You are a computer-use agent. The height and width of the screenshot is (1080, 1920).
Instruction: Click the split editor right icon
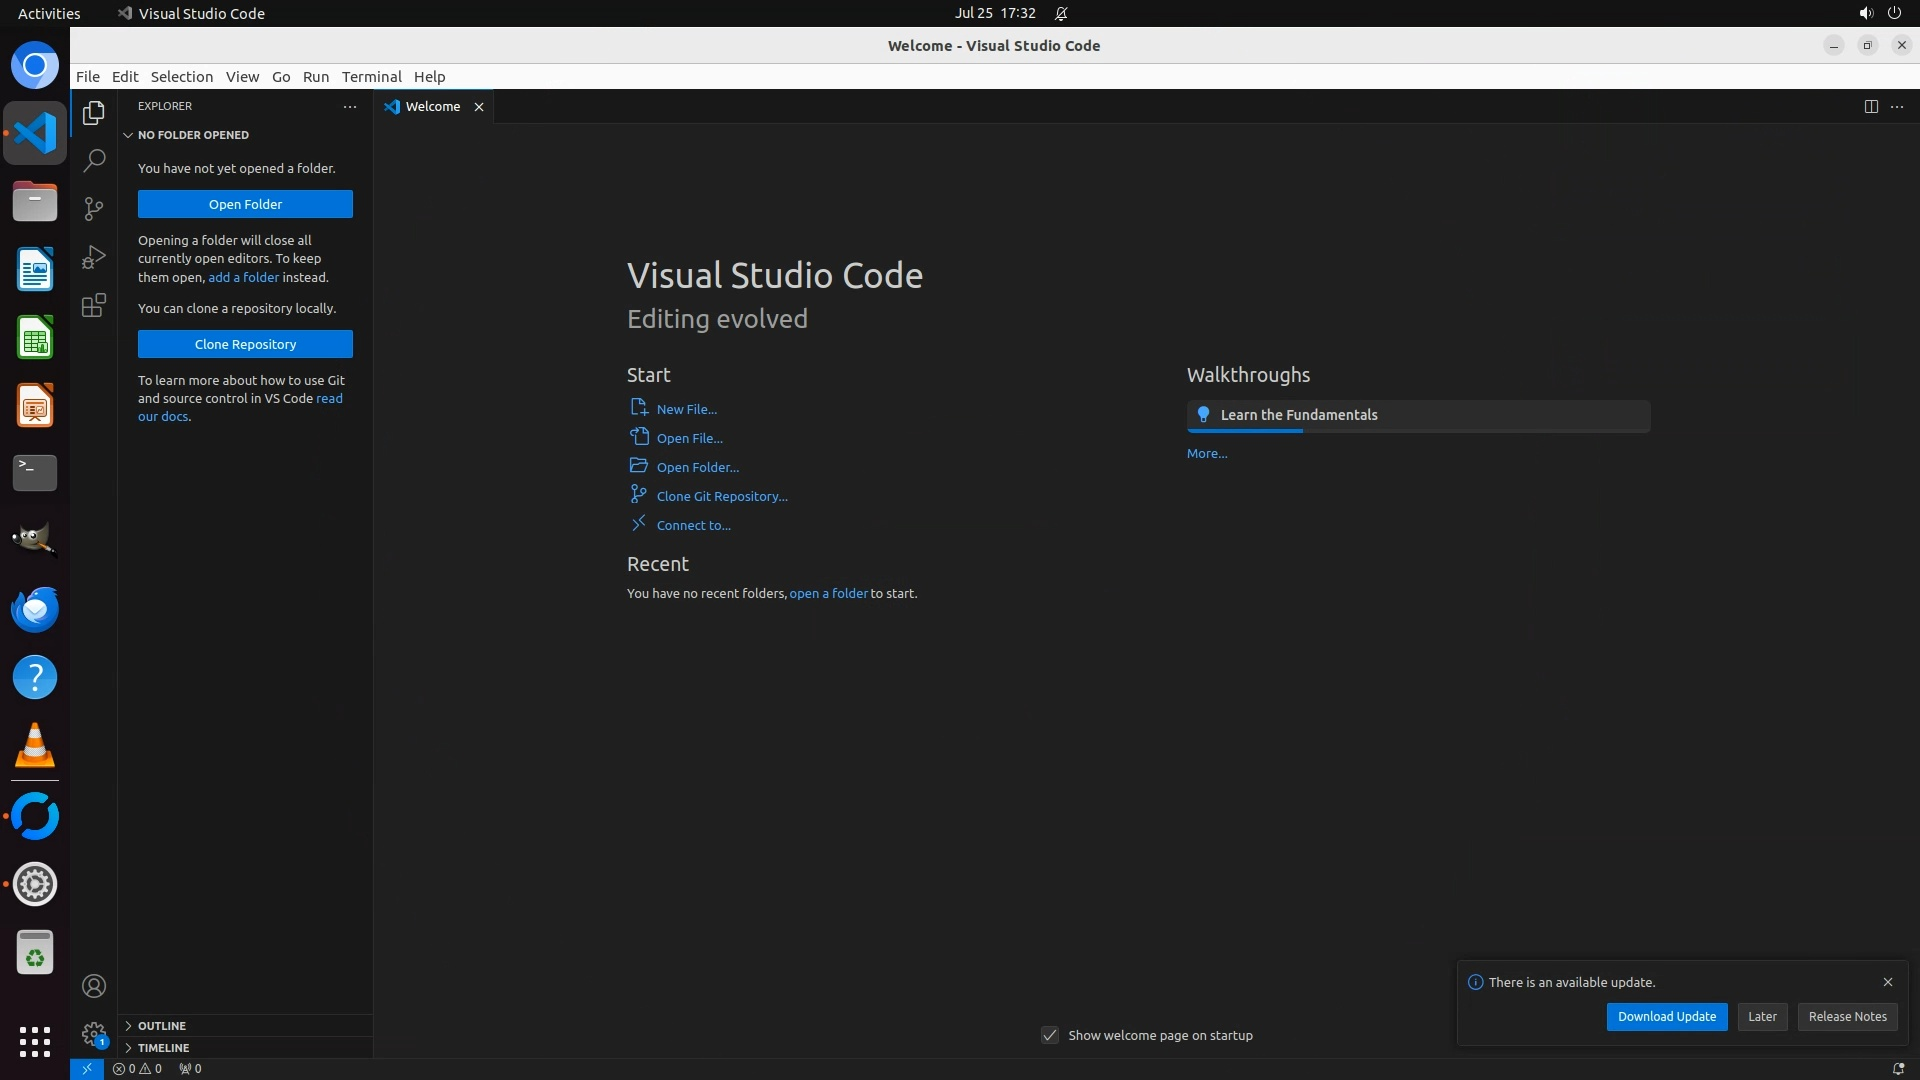[x=1870, y=106]
